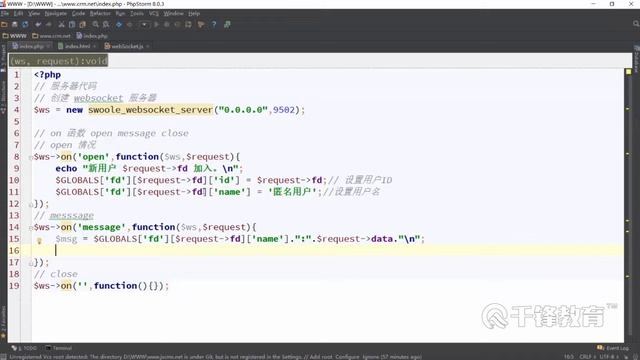
Task: Click the WWW breadcrumb folder
Action: coord(14,36)
